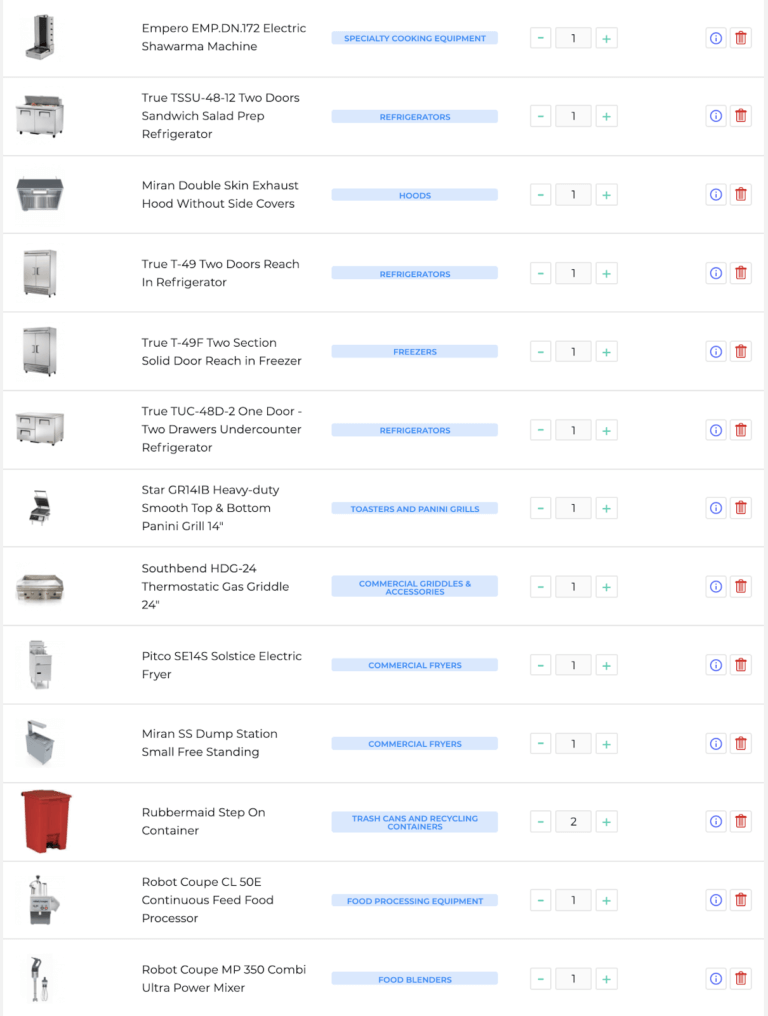This screenshot has height=1016, width=768.
Task: Show info for Robot Coupe CL 50E
Action: click(x=716, y=900)
